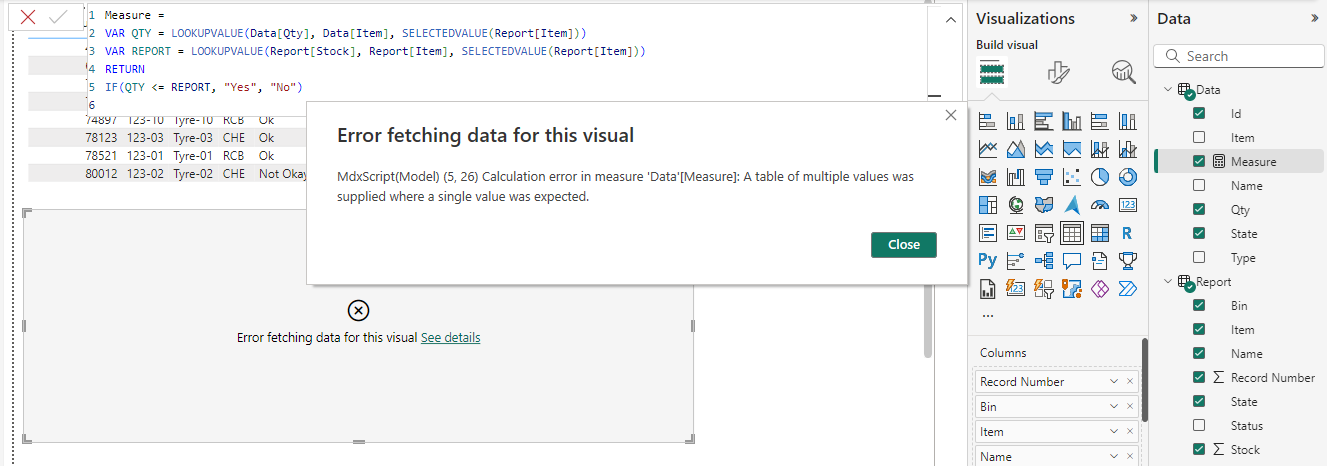Check the Type field checkbox
The height and width of the screenshot is (466, 1327).
(1199, 257)
